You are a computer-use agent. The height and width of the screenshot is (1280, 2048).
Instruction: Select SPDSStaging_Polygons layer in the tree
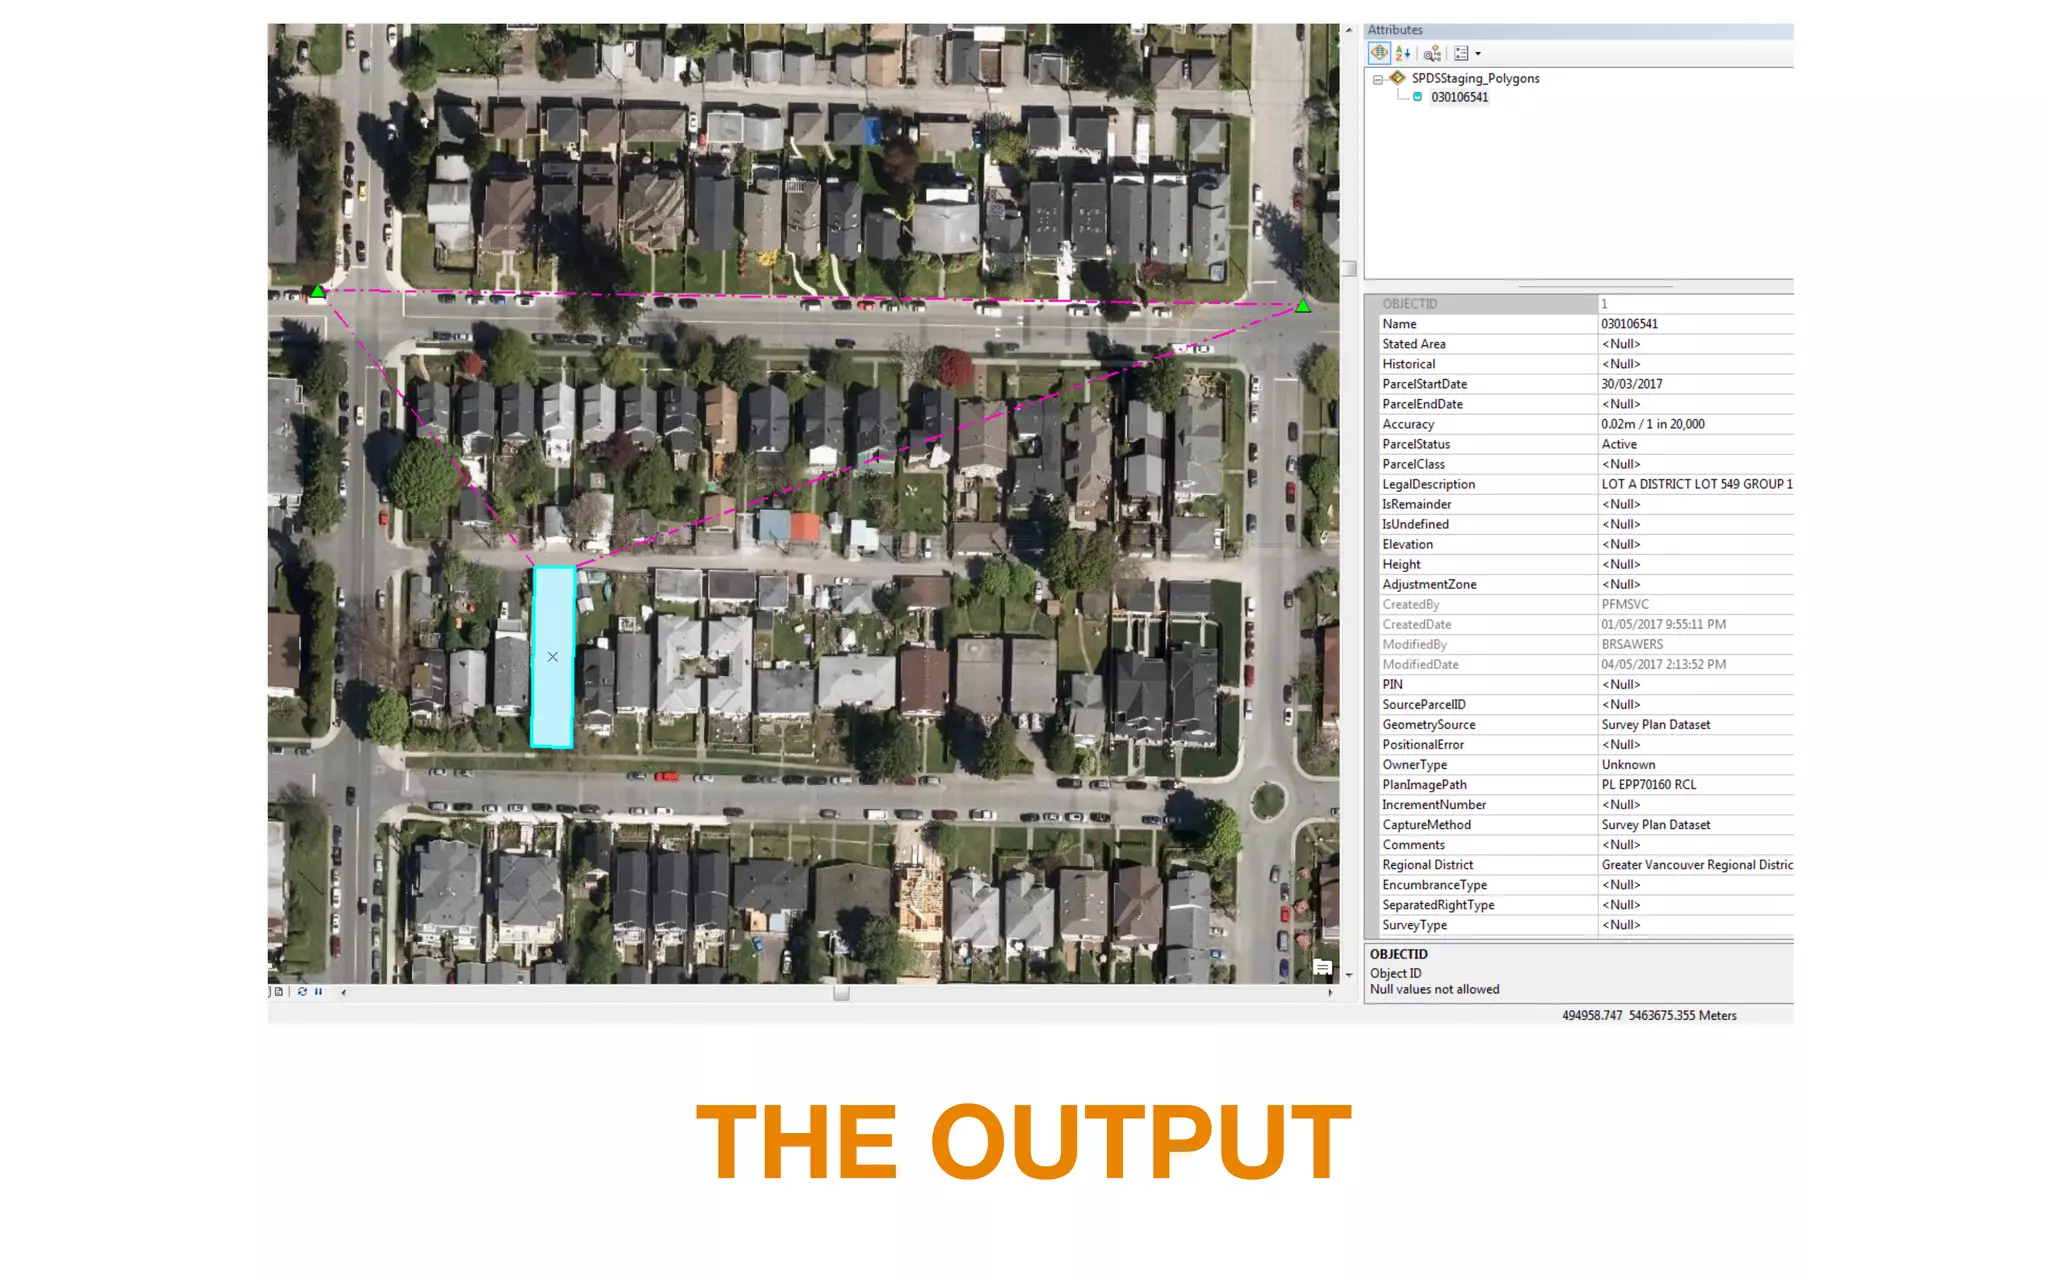click(x=1475, y=78)
